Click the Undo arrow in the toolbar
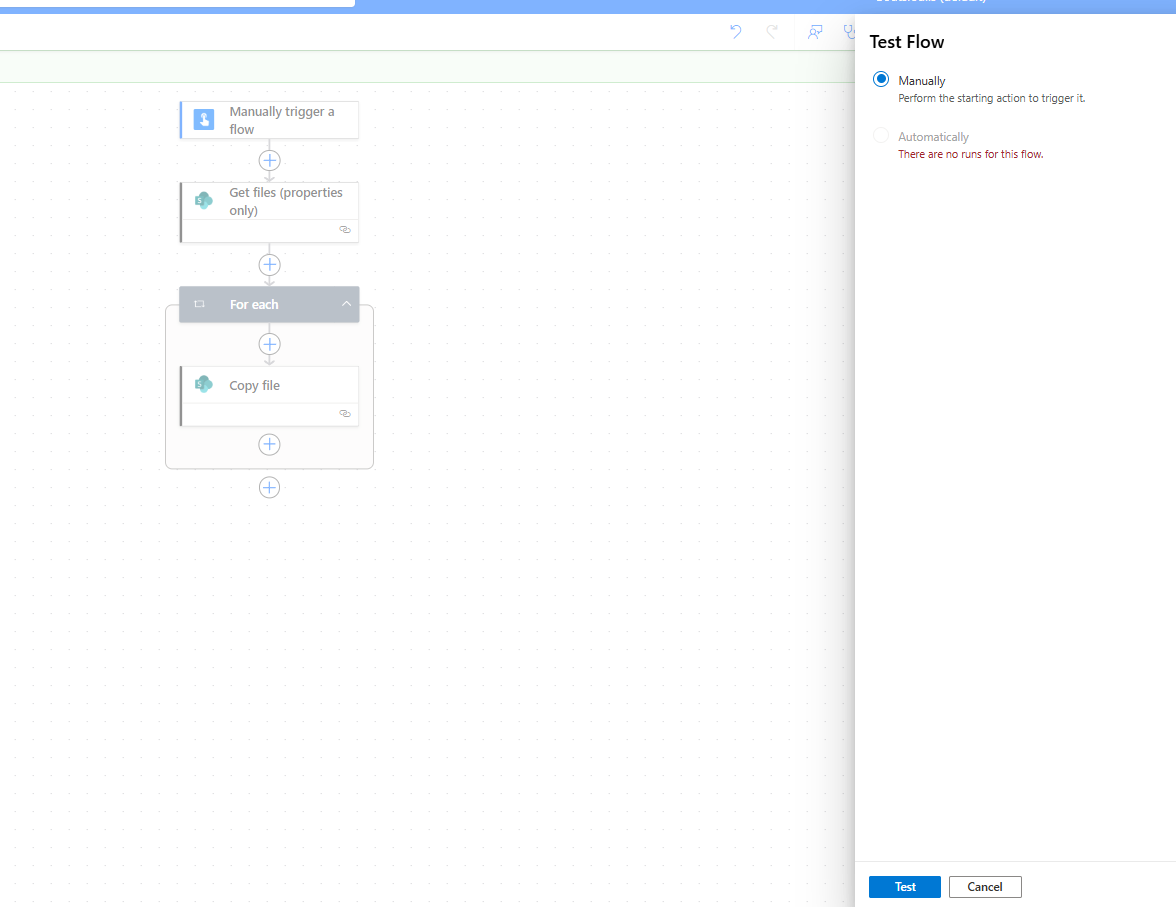Image resolution: width=1176 pixels, height=907 pixels. pyautogui.click(x=735, y=32)
